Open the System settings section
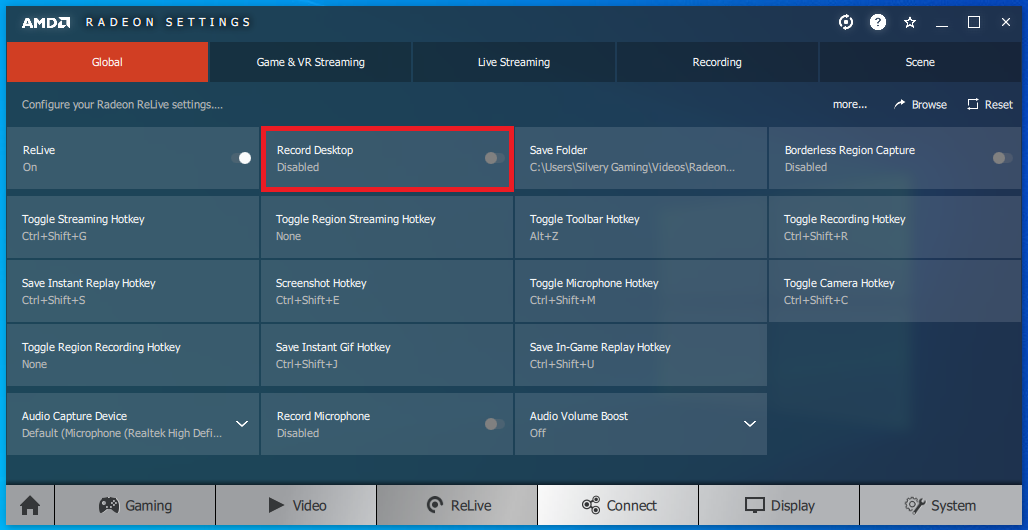 click(940, 505)
